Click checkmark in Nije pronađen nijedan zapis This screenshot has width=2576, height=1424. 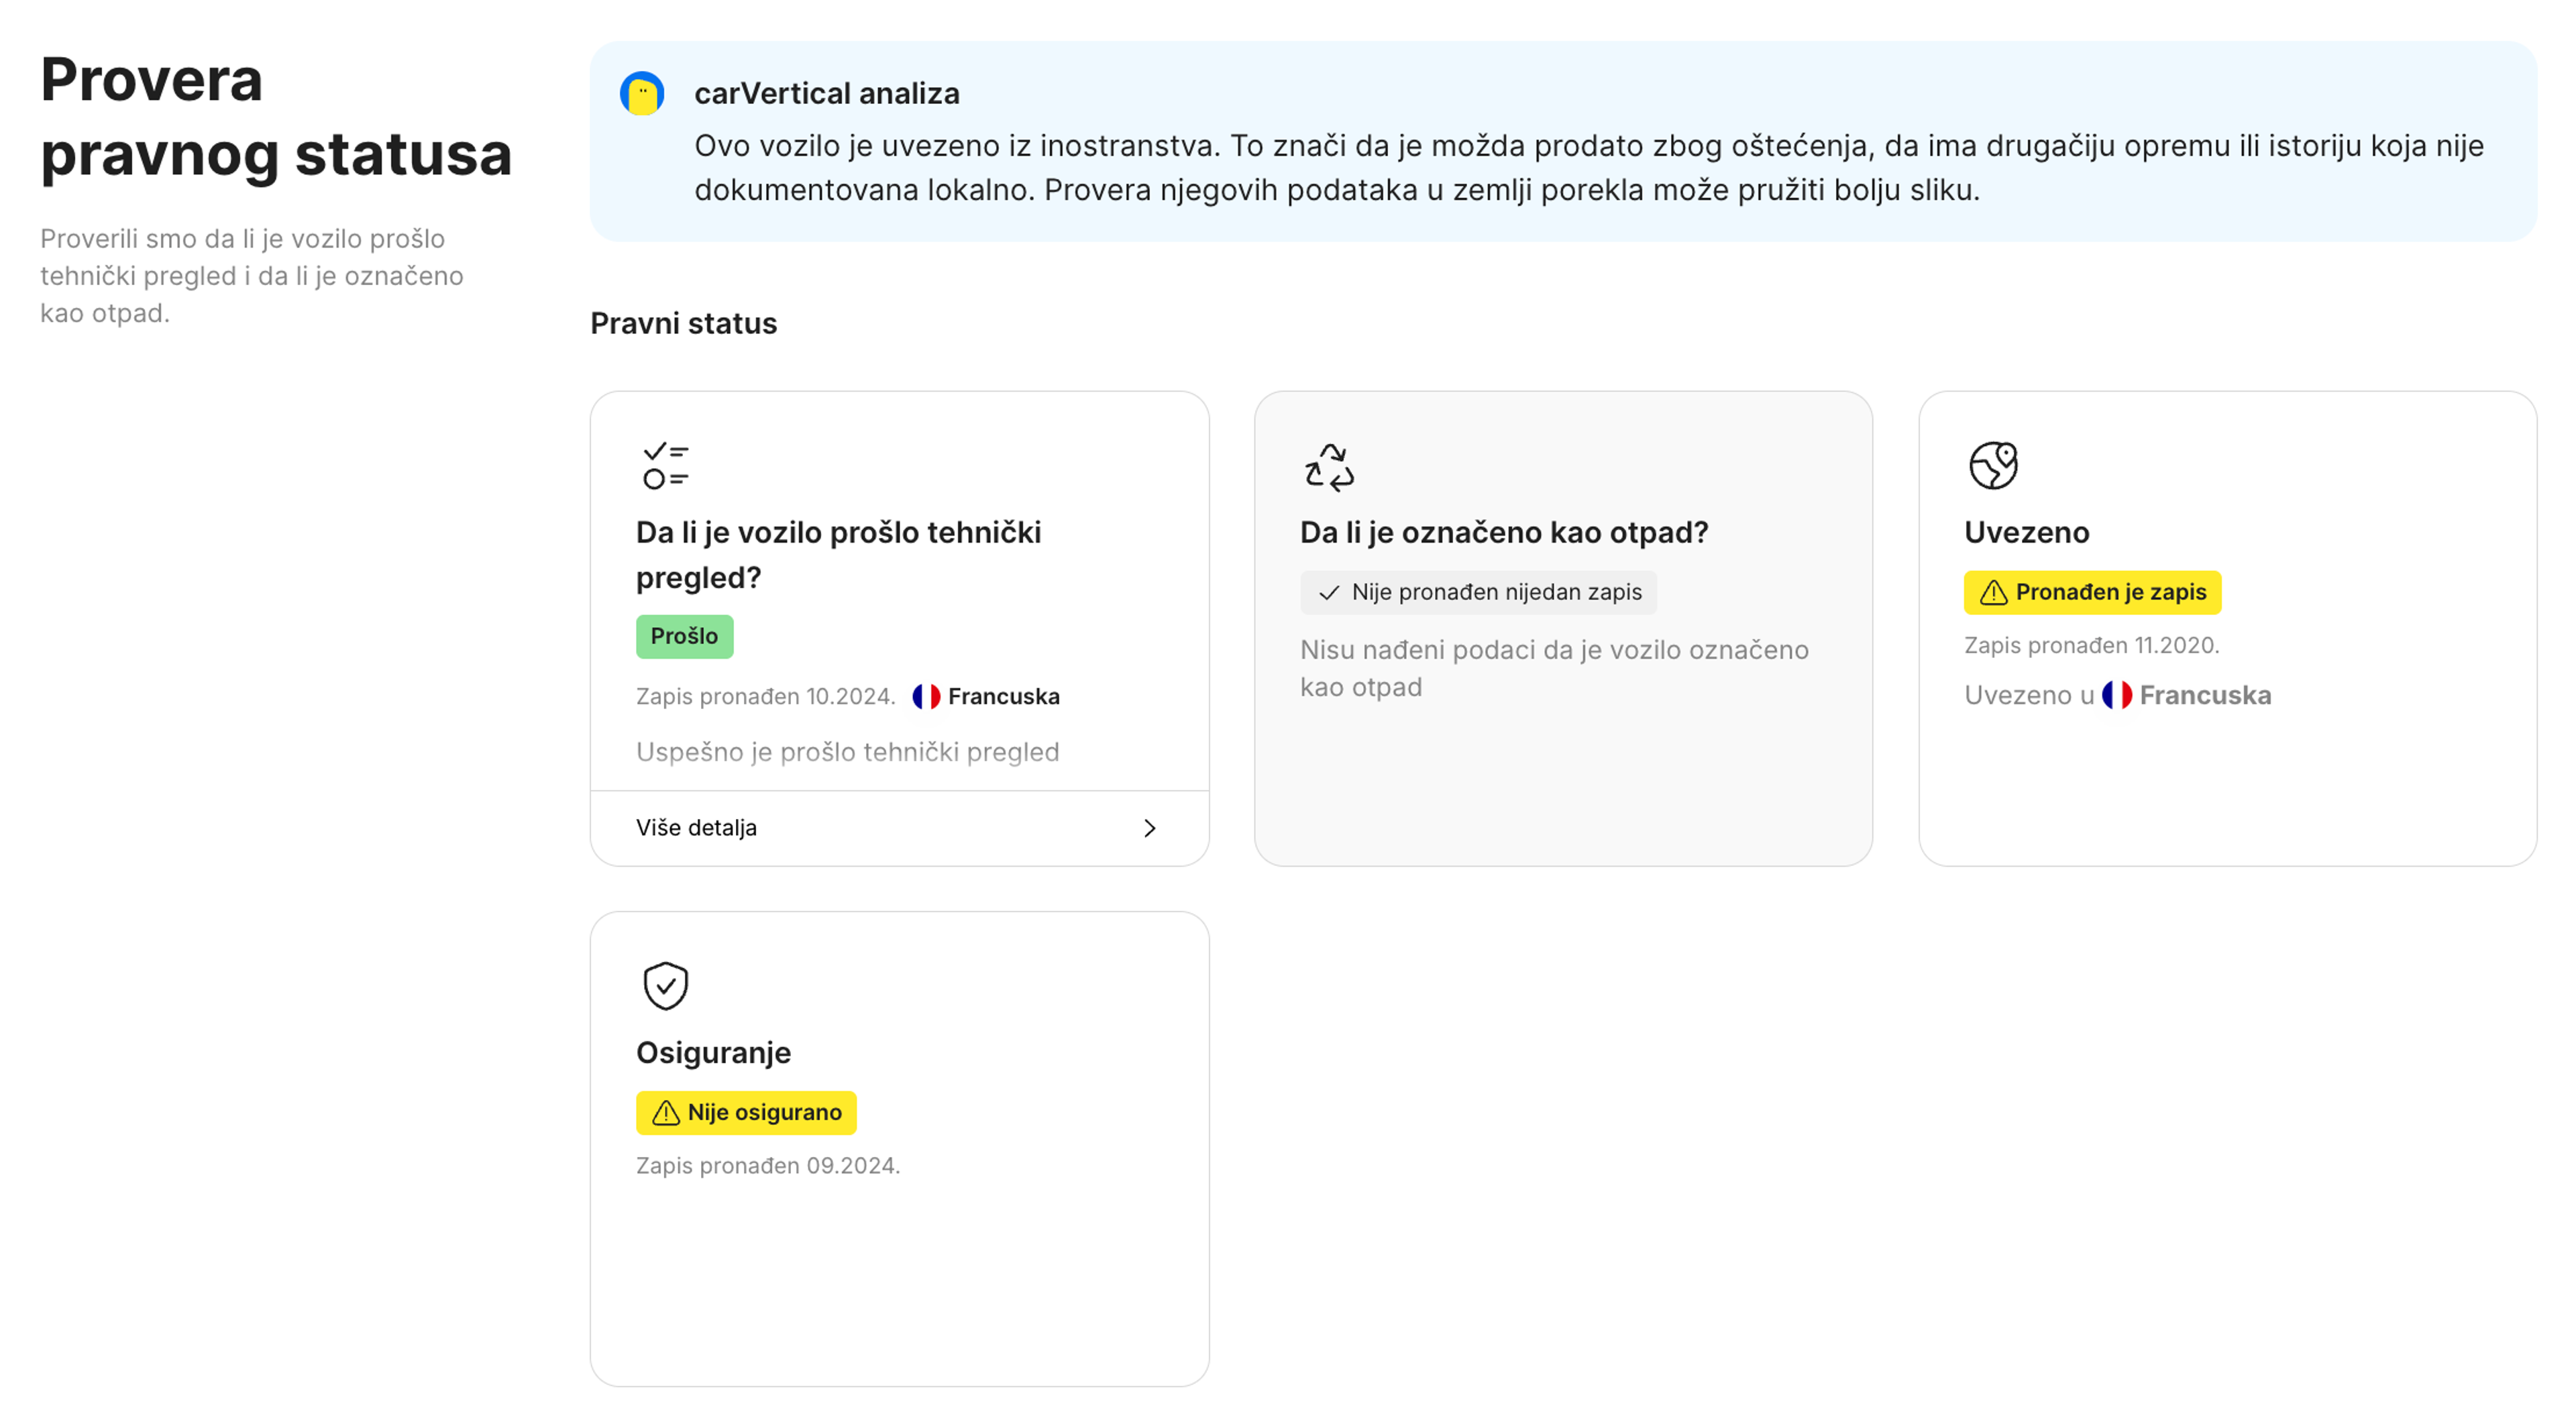click(x=1329, y=593)
